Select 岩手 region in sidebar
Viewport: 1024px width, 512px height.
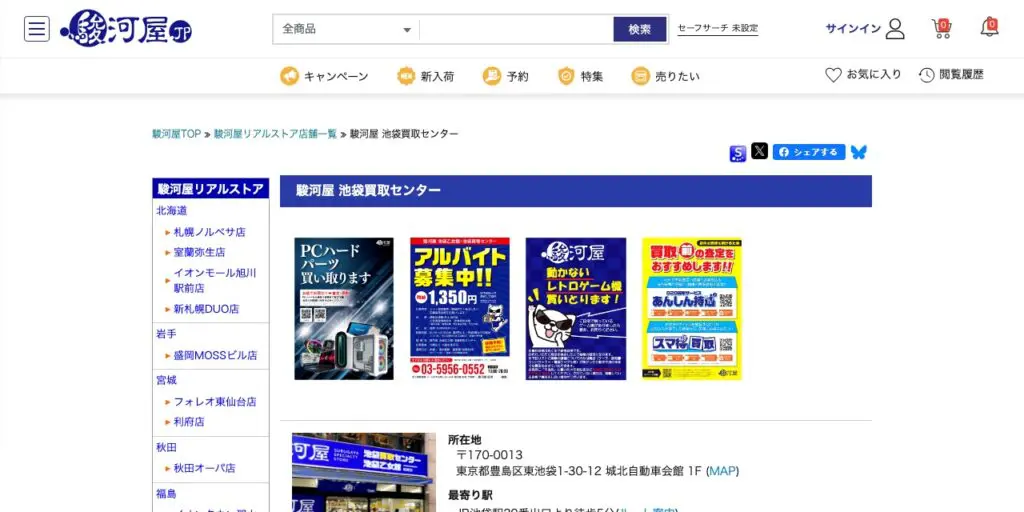166,334
